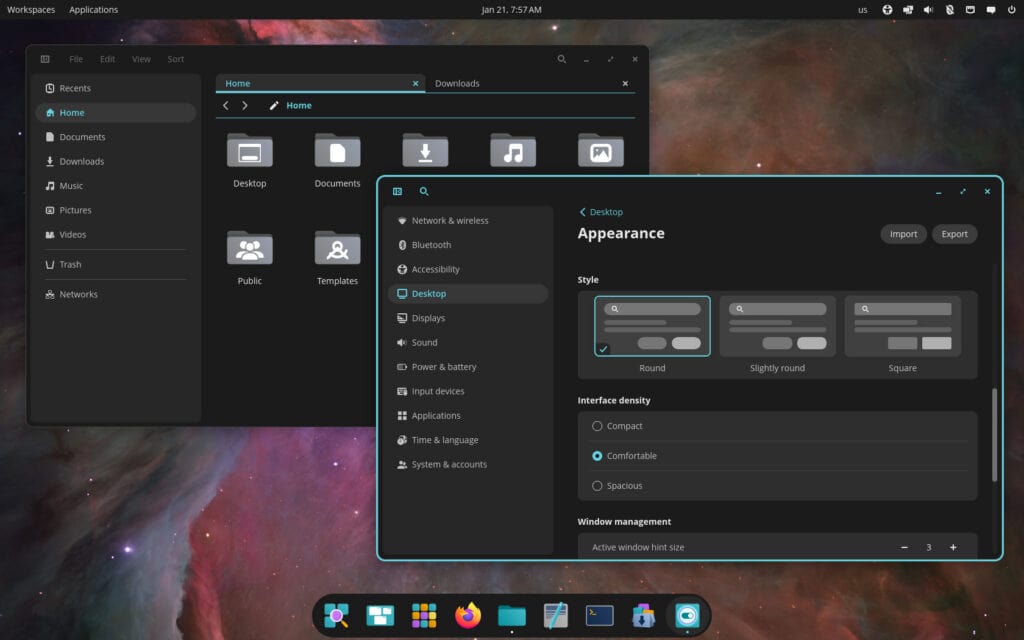This screenshot has width=1024, height=640.
Task: Select the Comfortable interface density
Action: click(x=598, y=456)
